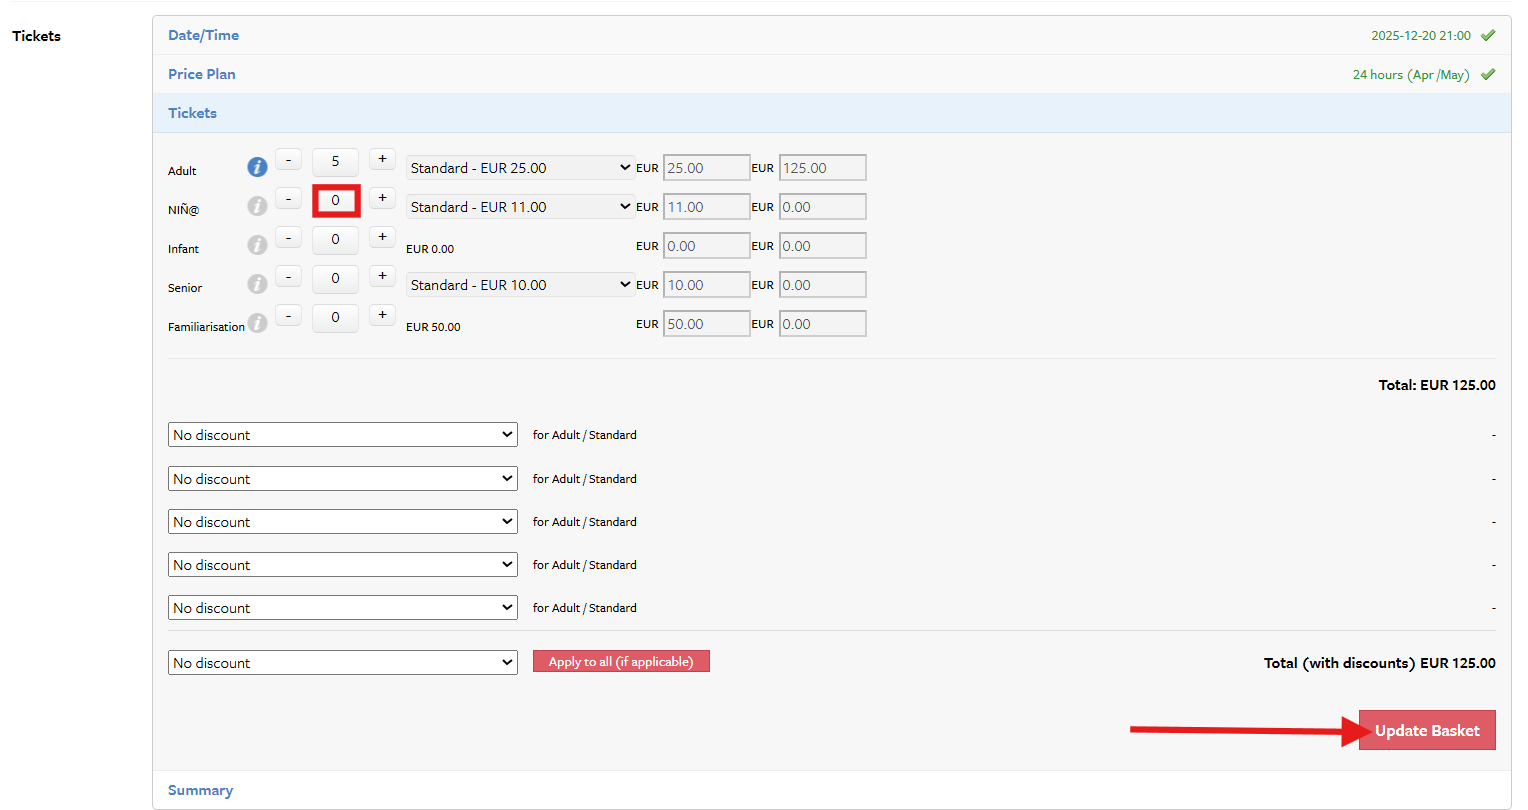Click the green Date/Time checkmark icon
This screenshot has width=1528, height=810.
1488,35
